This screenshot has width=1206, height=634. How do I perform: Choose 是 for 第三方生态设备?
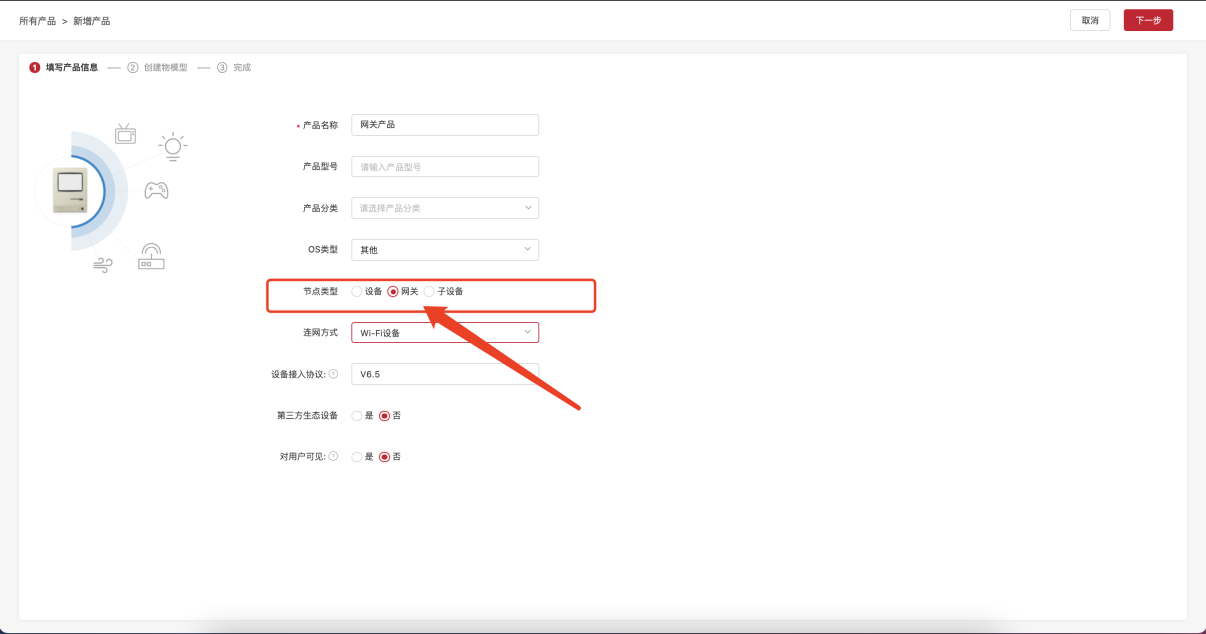click(357, 415)
